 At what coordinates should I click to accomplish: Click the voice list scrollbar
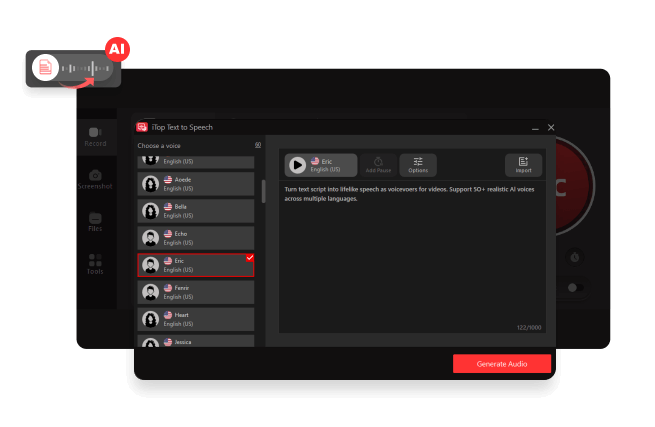click(x=264, y=191)
